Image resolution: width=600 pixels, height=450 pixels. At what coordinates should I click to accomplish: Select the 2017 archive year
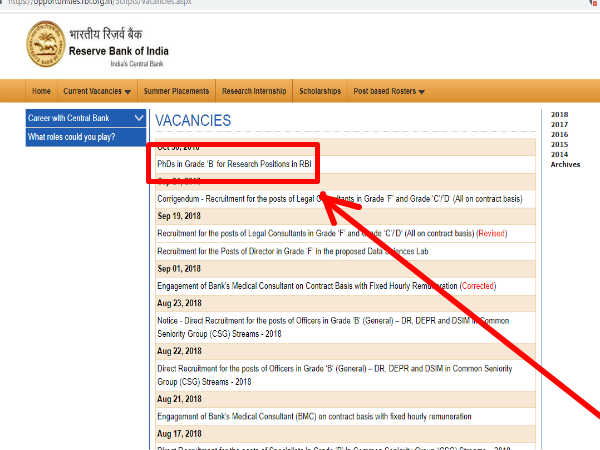(559, 124)
